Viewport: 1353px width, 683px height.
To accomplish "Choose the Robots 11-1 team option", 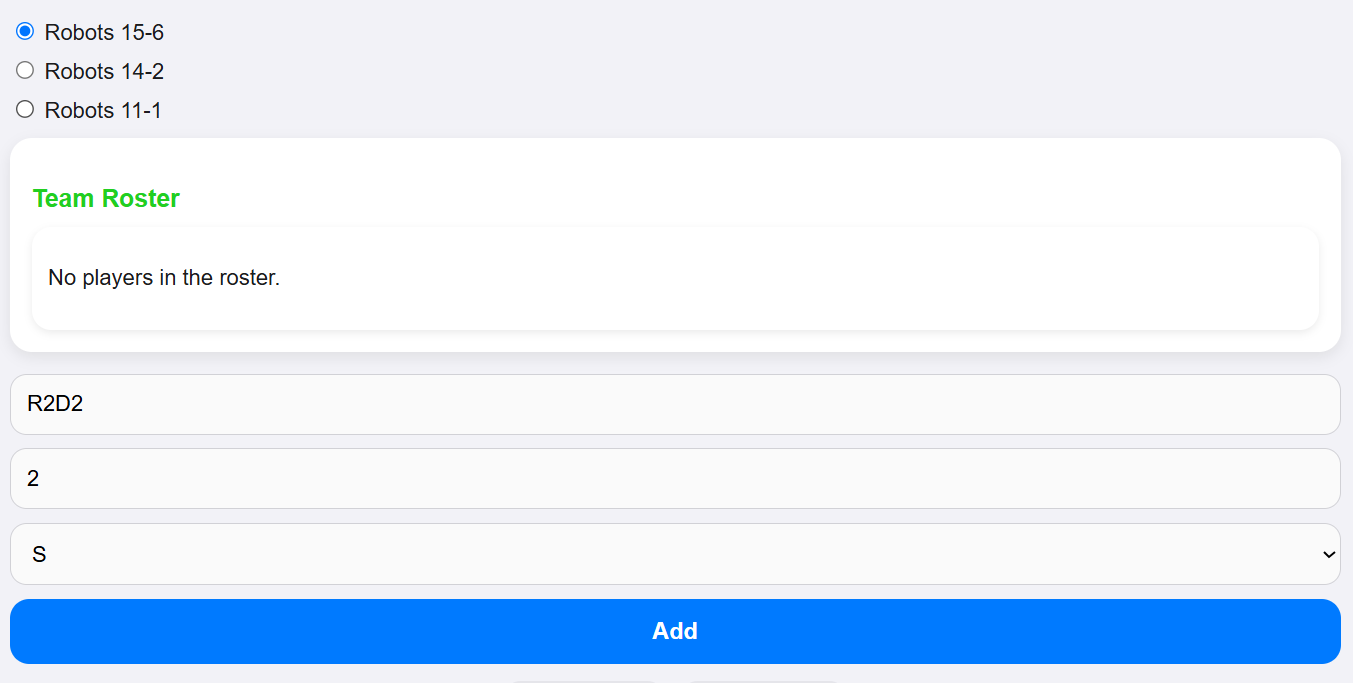I will coord(24,109).
